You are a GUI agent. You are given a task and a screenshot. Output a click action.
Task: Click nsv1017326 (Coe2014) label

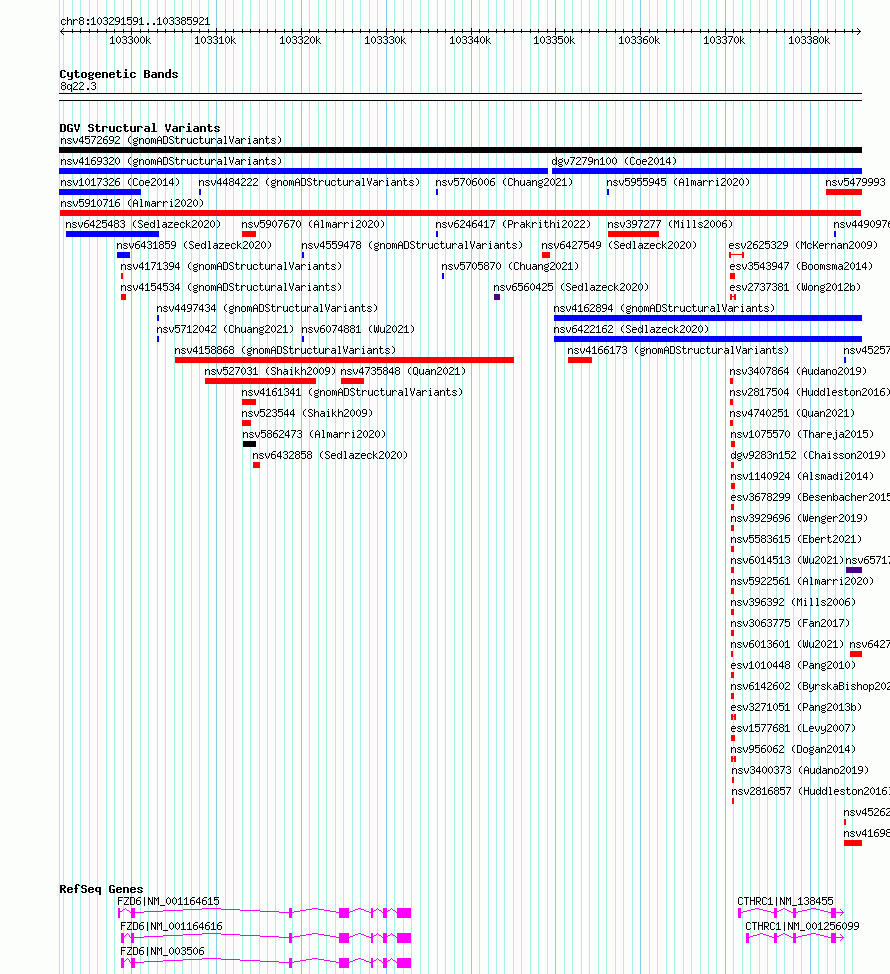click(120, 183)
